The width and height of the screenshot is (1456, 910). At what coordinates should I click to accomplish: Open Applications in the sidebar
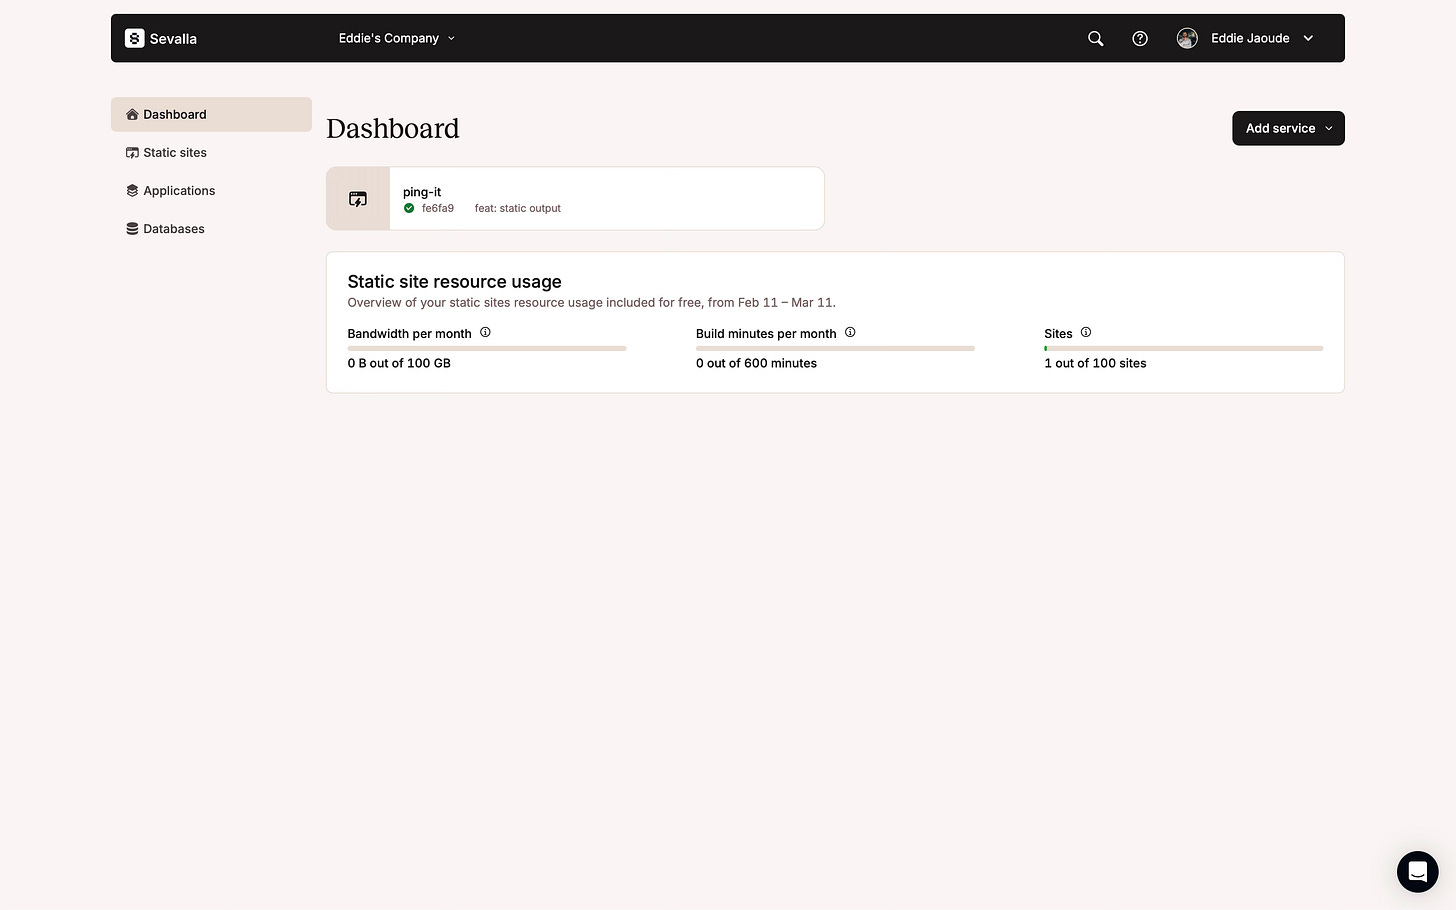click(x=211, y=190)
